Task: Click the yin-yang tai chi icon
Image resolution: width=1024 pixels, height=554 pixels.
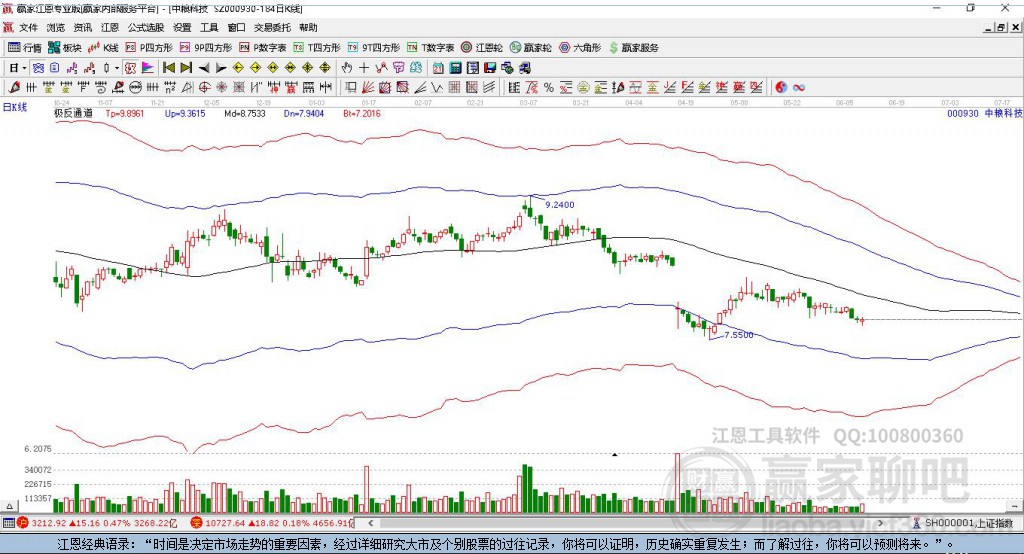Action: [781, 88]
